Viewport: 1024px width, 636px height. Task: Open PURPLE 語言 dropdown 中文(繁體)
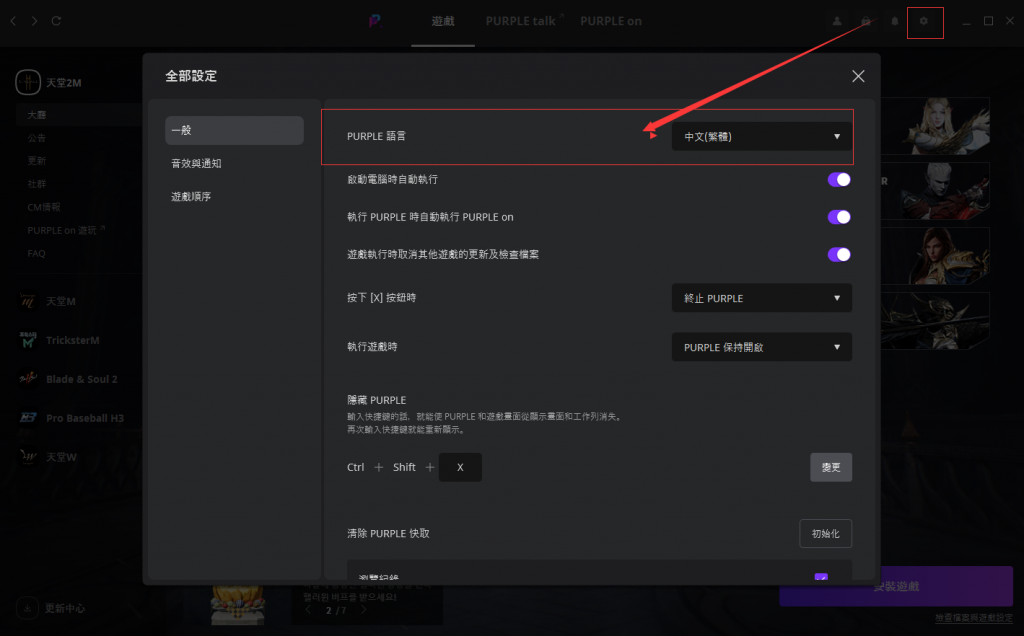761,136
